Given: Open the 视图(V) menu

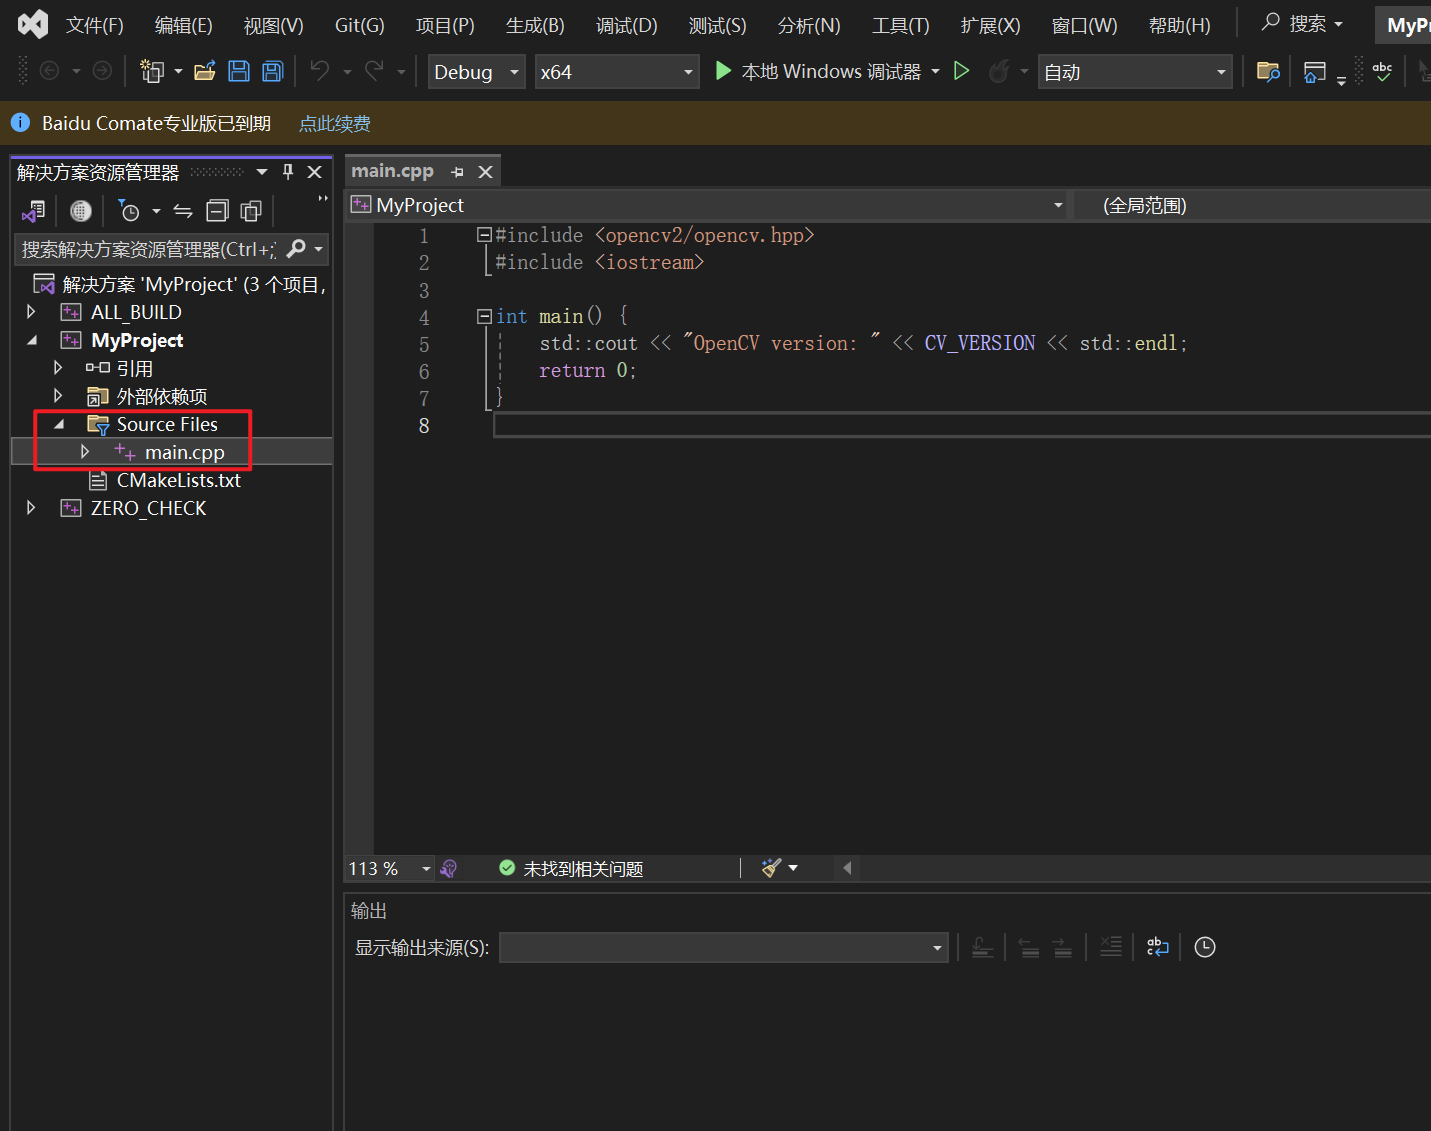Looking at the screenshot, I should [274, 25].
